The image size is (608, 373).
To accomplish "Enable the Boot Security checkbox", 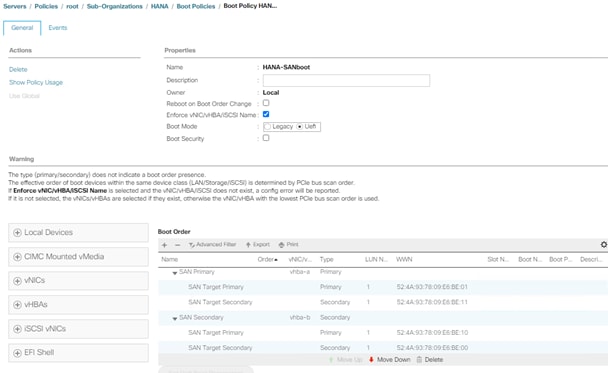I will tap(266, 138).
